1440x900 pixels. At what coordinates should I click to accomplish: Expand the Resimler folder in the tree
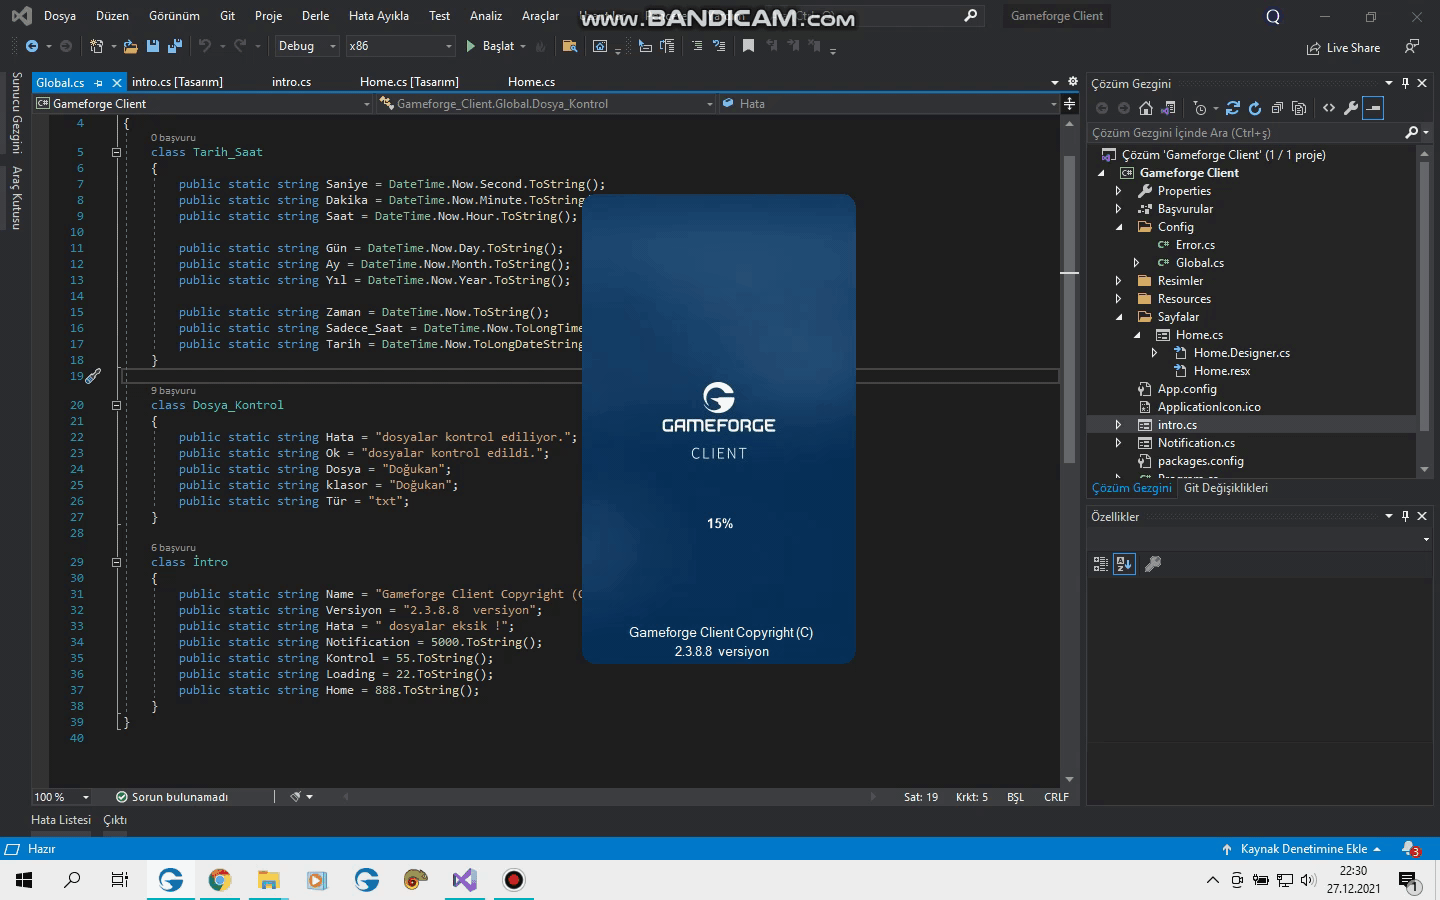1118,281
